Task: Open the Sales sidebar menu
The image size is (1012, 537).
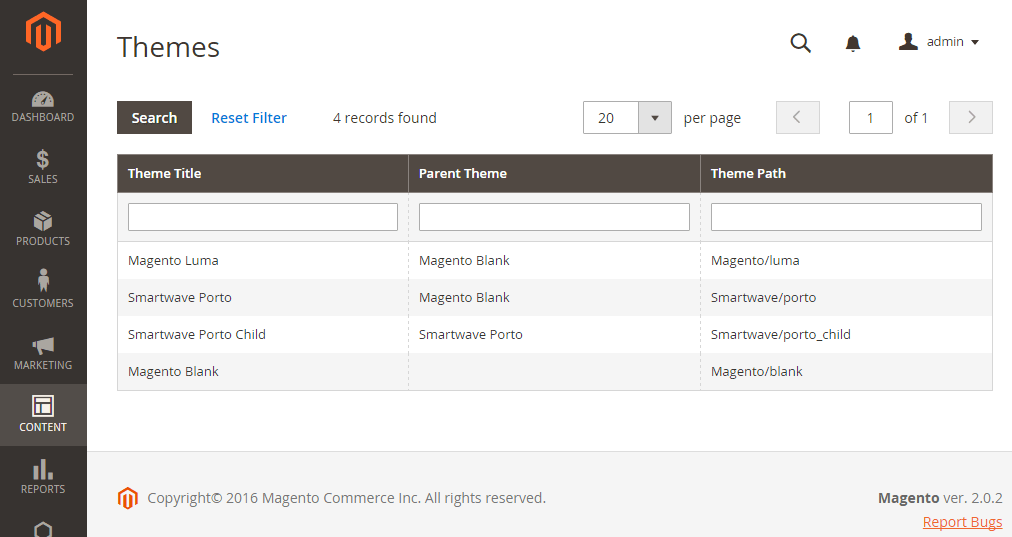Action: click(x=43, y=167)
